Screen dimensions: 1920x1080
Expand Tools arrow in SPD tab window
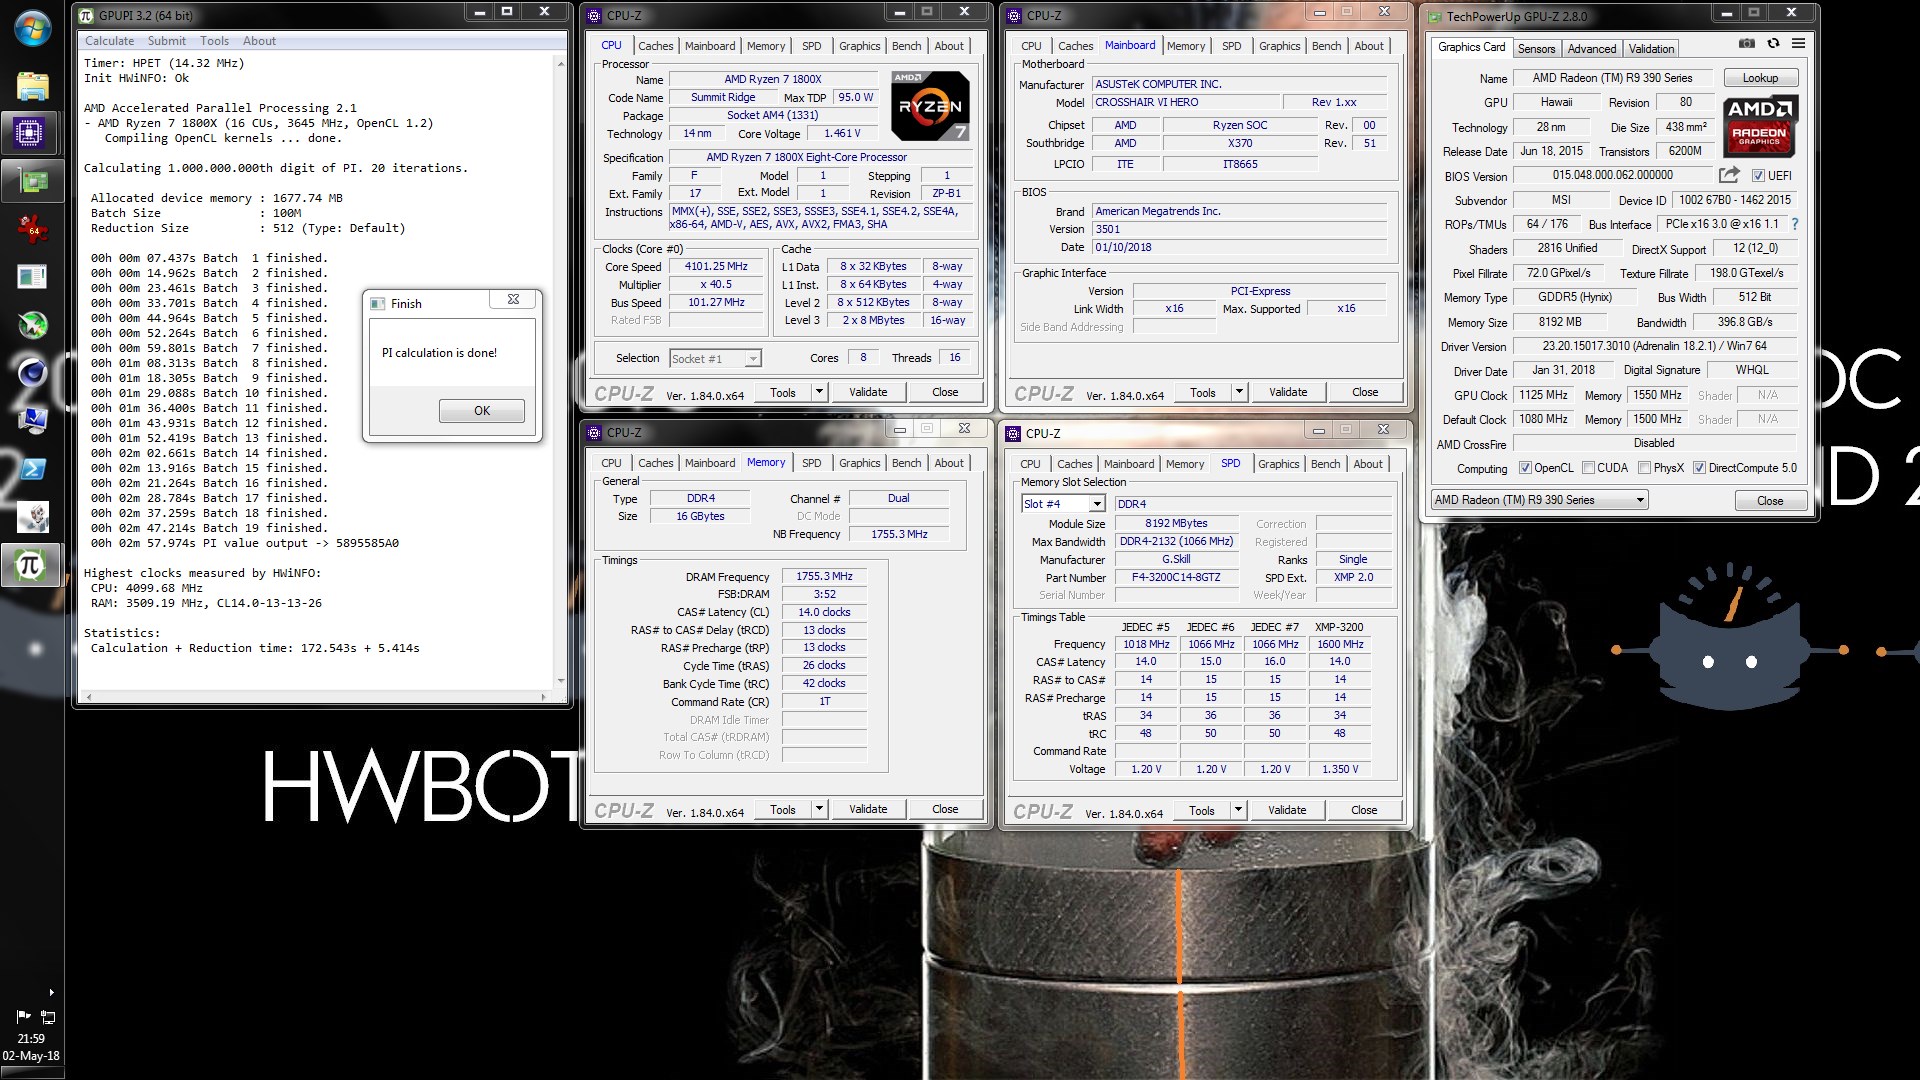point(1239,810)
